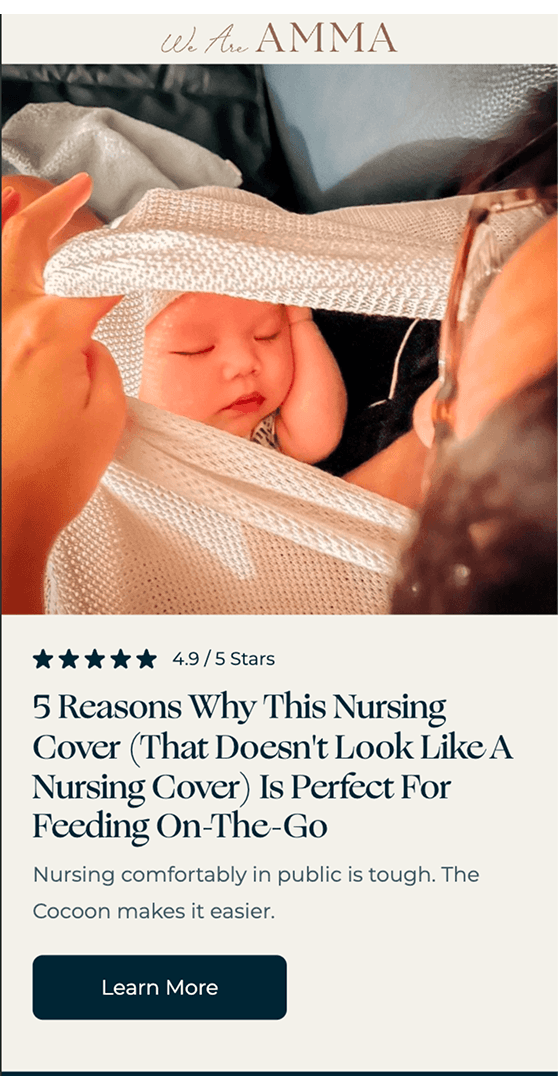Open the baby under nursing cover photo
558x1090 pixels.
click(x=279, y=339)
